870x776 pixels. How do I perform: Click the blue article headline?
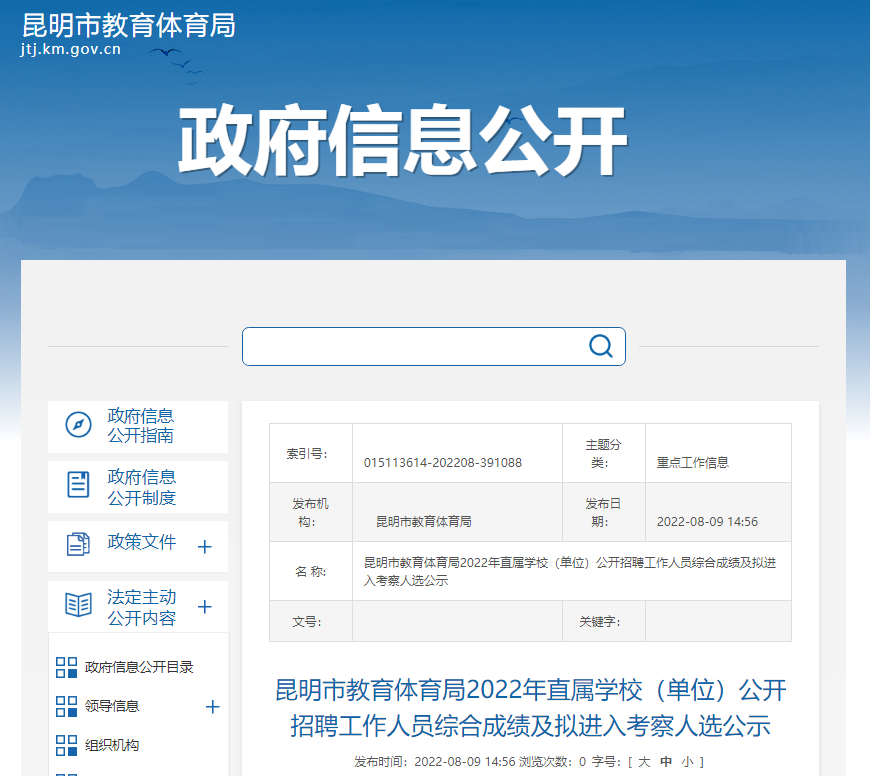pos(530,708)
